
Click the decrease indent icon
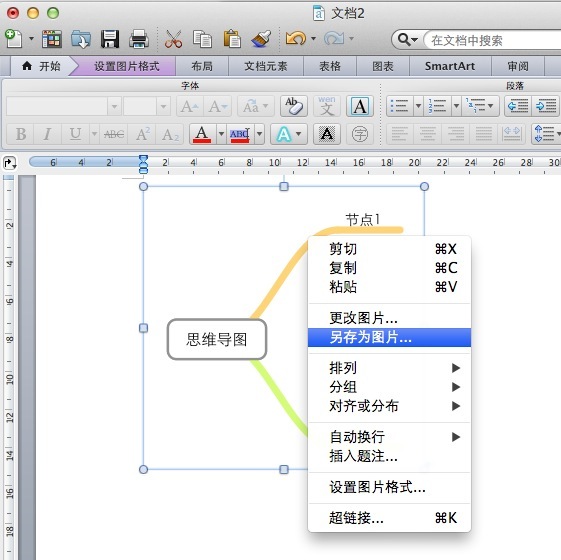pyautogui.click(x=518, y=106)
